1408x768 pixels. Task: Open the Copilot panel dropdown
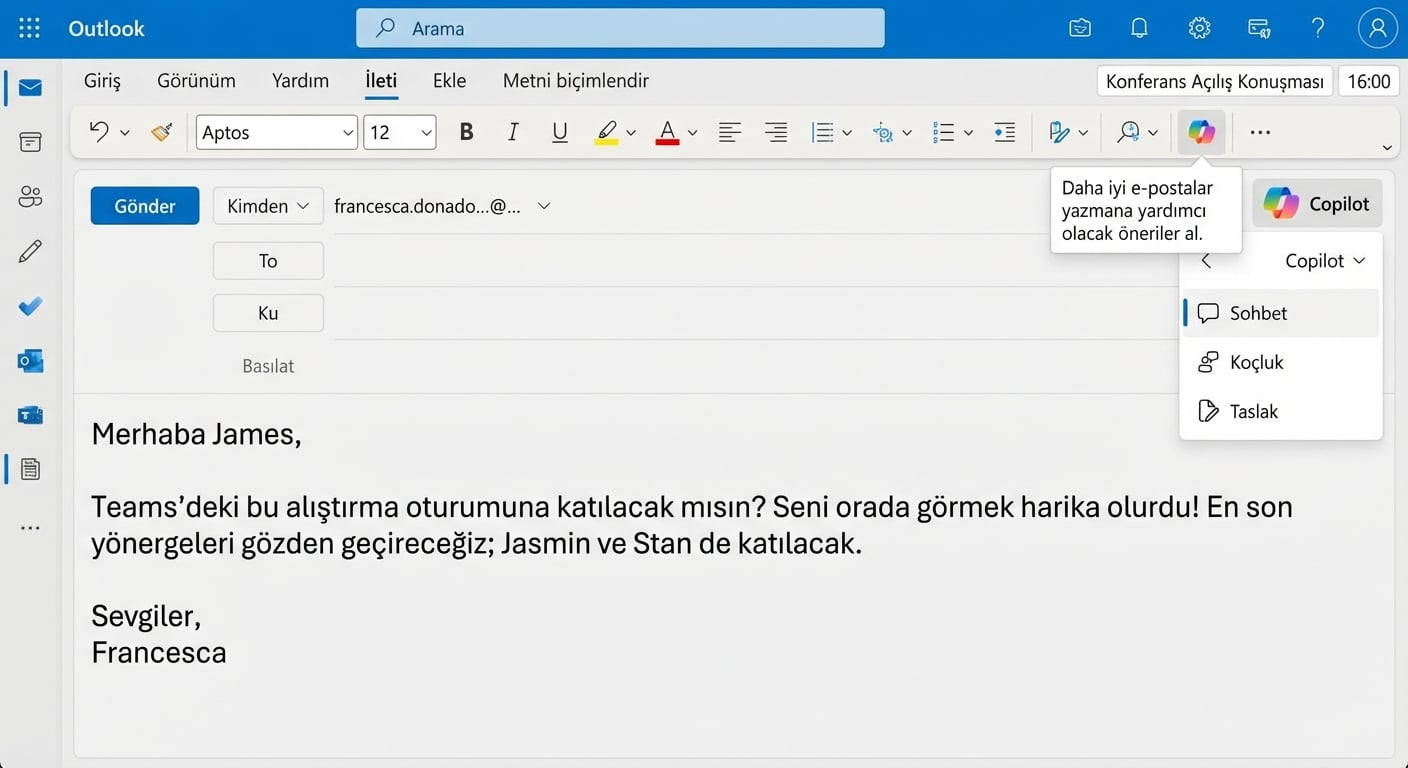(1324, 260)
